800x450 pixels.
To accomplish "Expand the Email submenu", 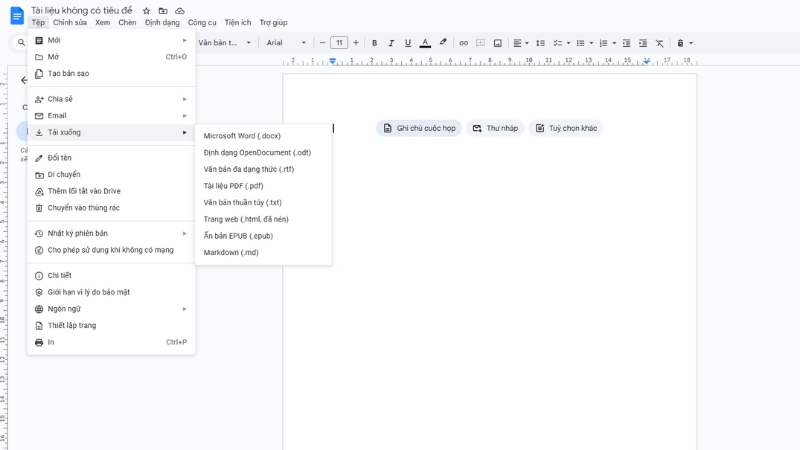I will 111,116.
